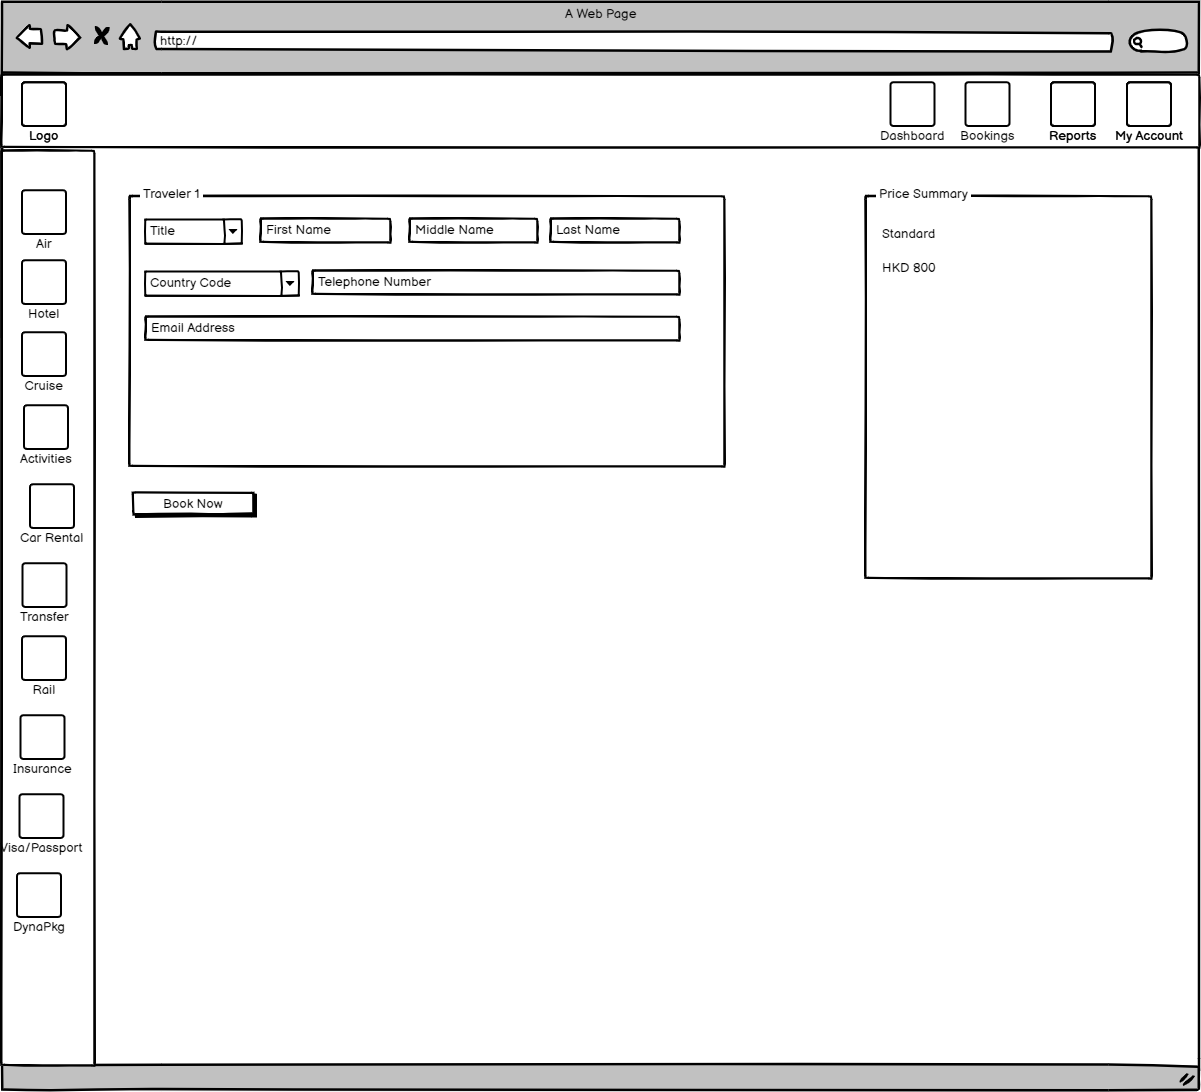Click the browser home icon
The image size is (1201, 1092).
click(x=130, y=37)
